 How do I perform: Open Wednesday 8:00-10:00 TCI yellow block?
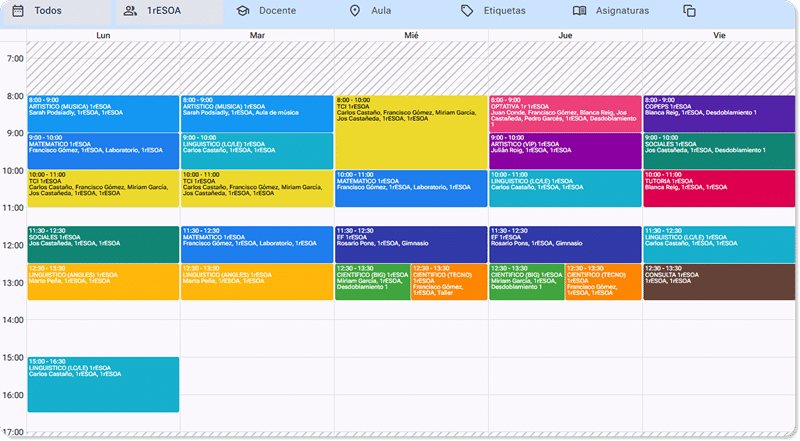pos(411,133)
